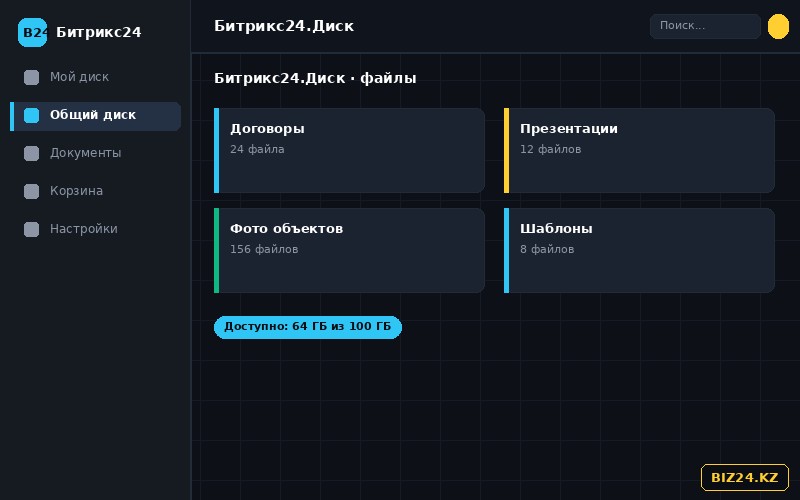This screenshot has width=800, height=500.
Task: Click the blue icon beside Общий диск
Action: click(x=32, y=115)
